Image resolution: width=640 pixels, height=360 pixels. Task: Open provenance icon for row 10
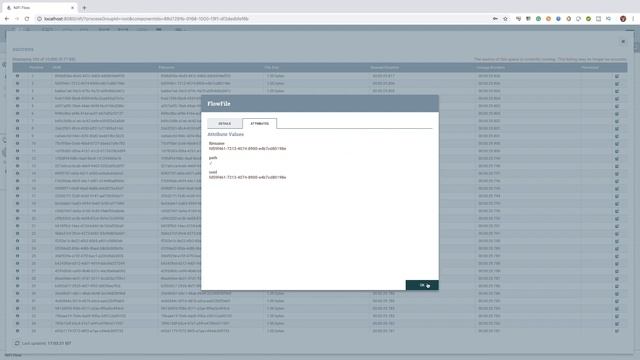[x=617, y=143]
